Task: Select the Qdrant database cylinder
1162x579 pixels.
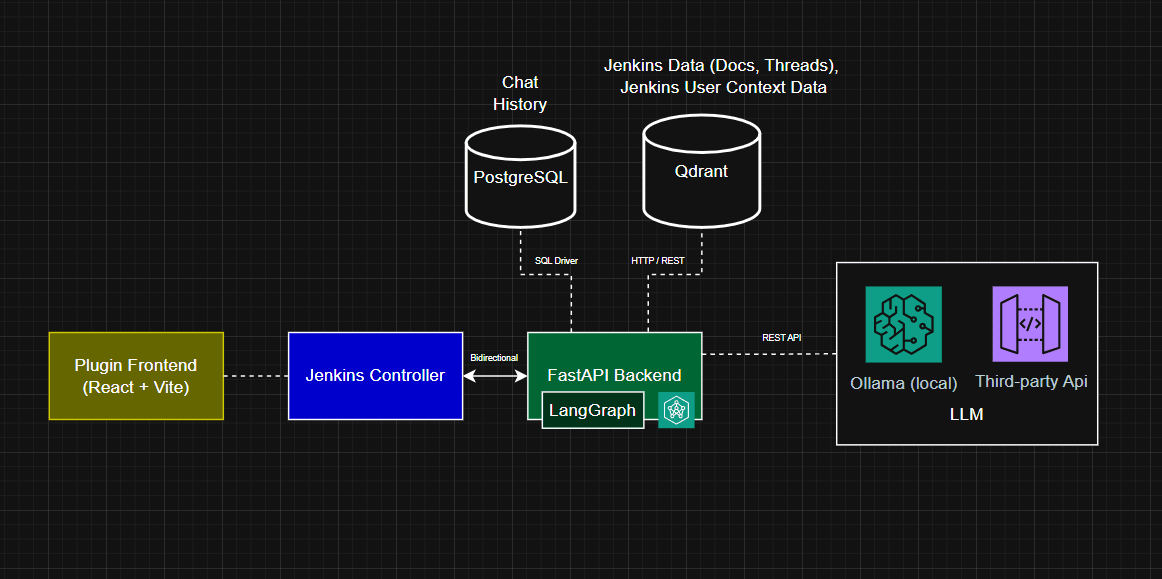Action: pos(701,171)
